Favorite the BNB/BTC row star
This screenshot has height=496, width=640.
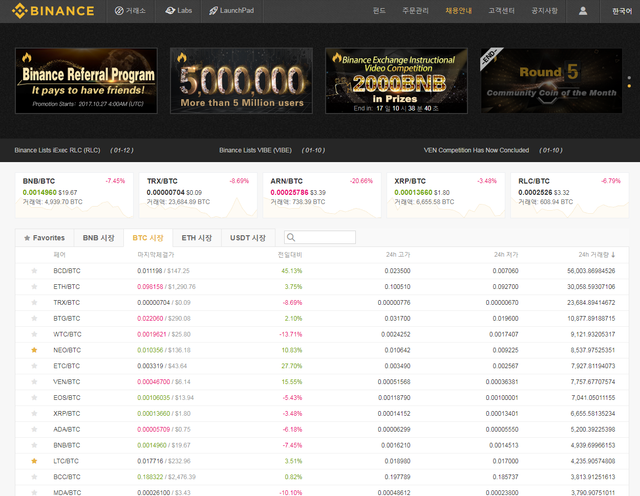pyautogui.click(x=34, y=445)
